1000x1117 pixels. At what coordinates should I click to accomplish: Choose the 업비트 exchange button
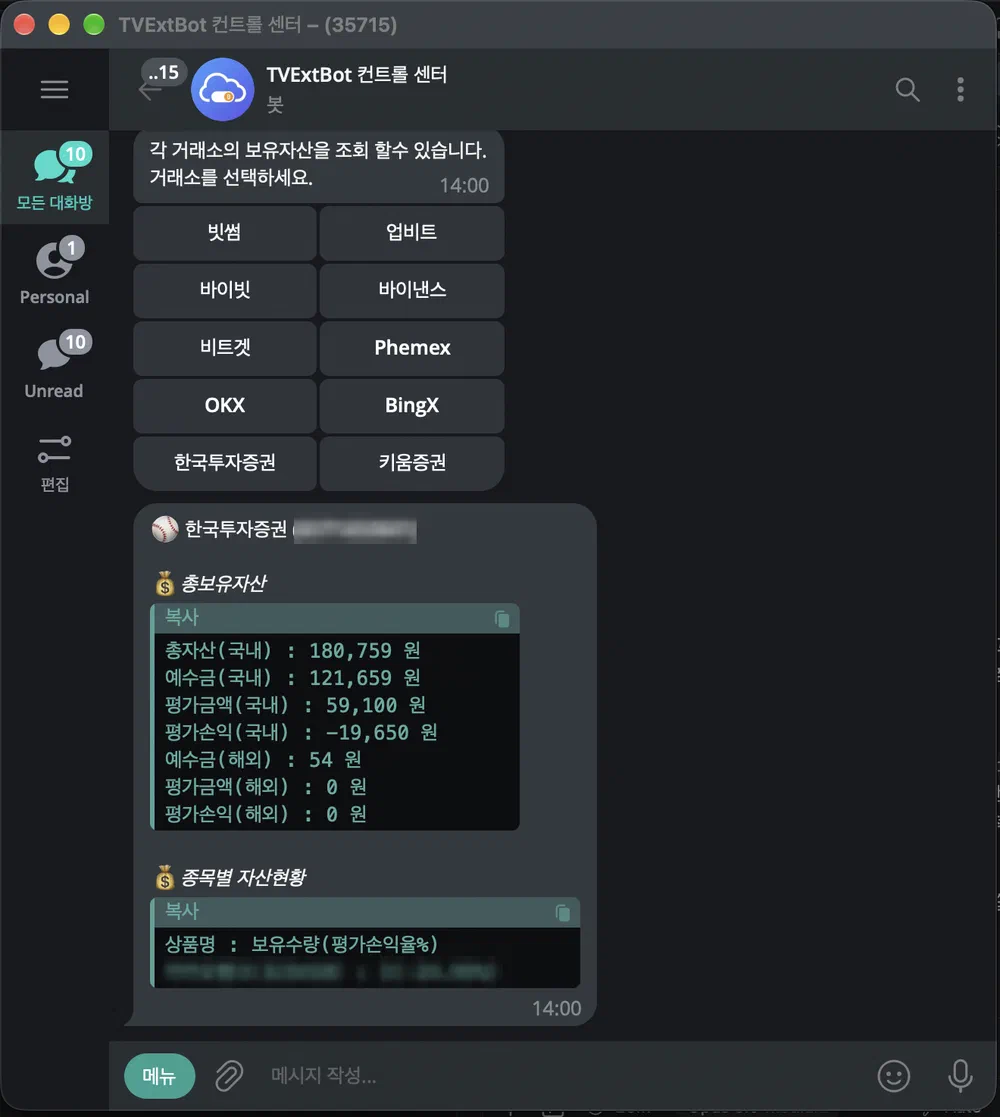412,233
